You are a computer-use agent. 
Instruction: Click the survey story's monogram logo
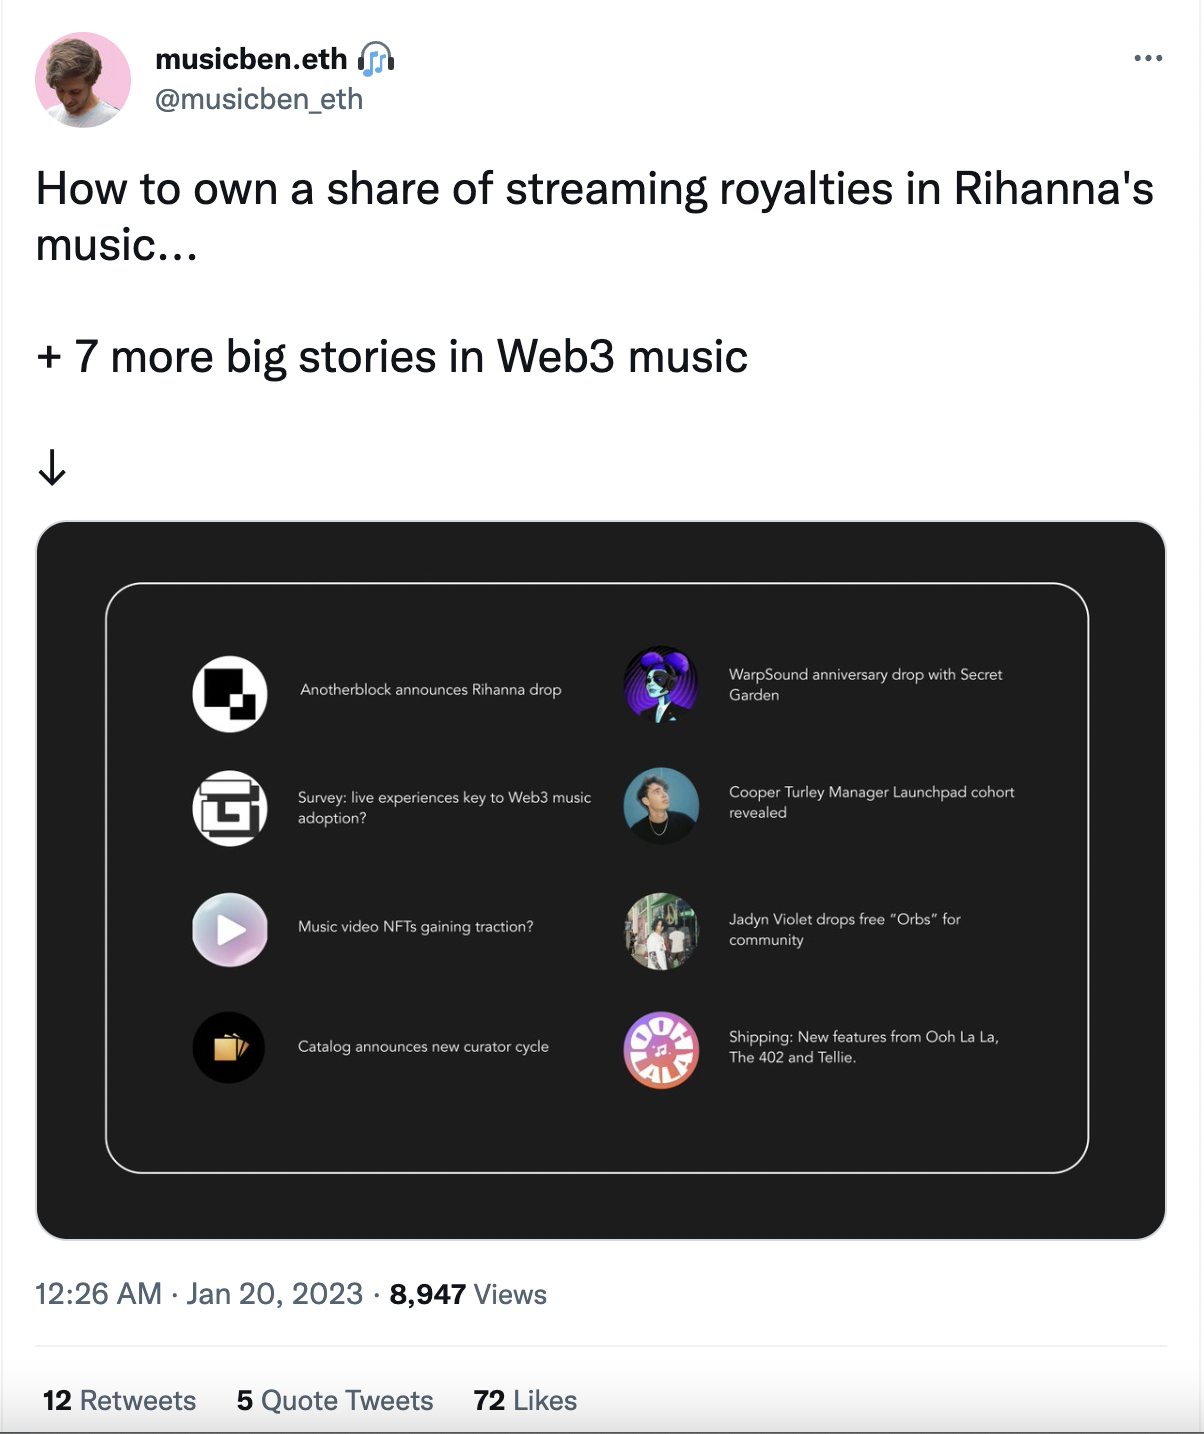pyautogui.click(x=229, y=808)
